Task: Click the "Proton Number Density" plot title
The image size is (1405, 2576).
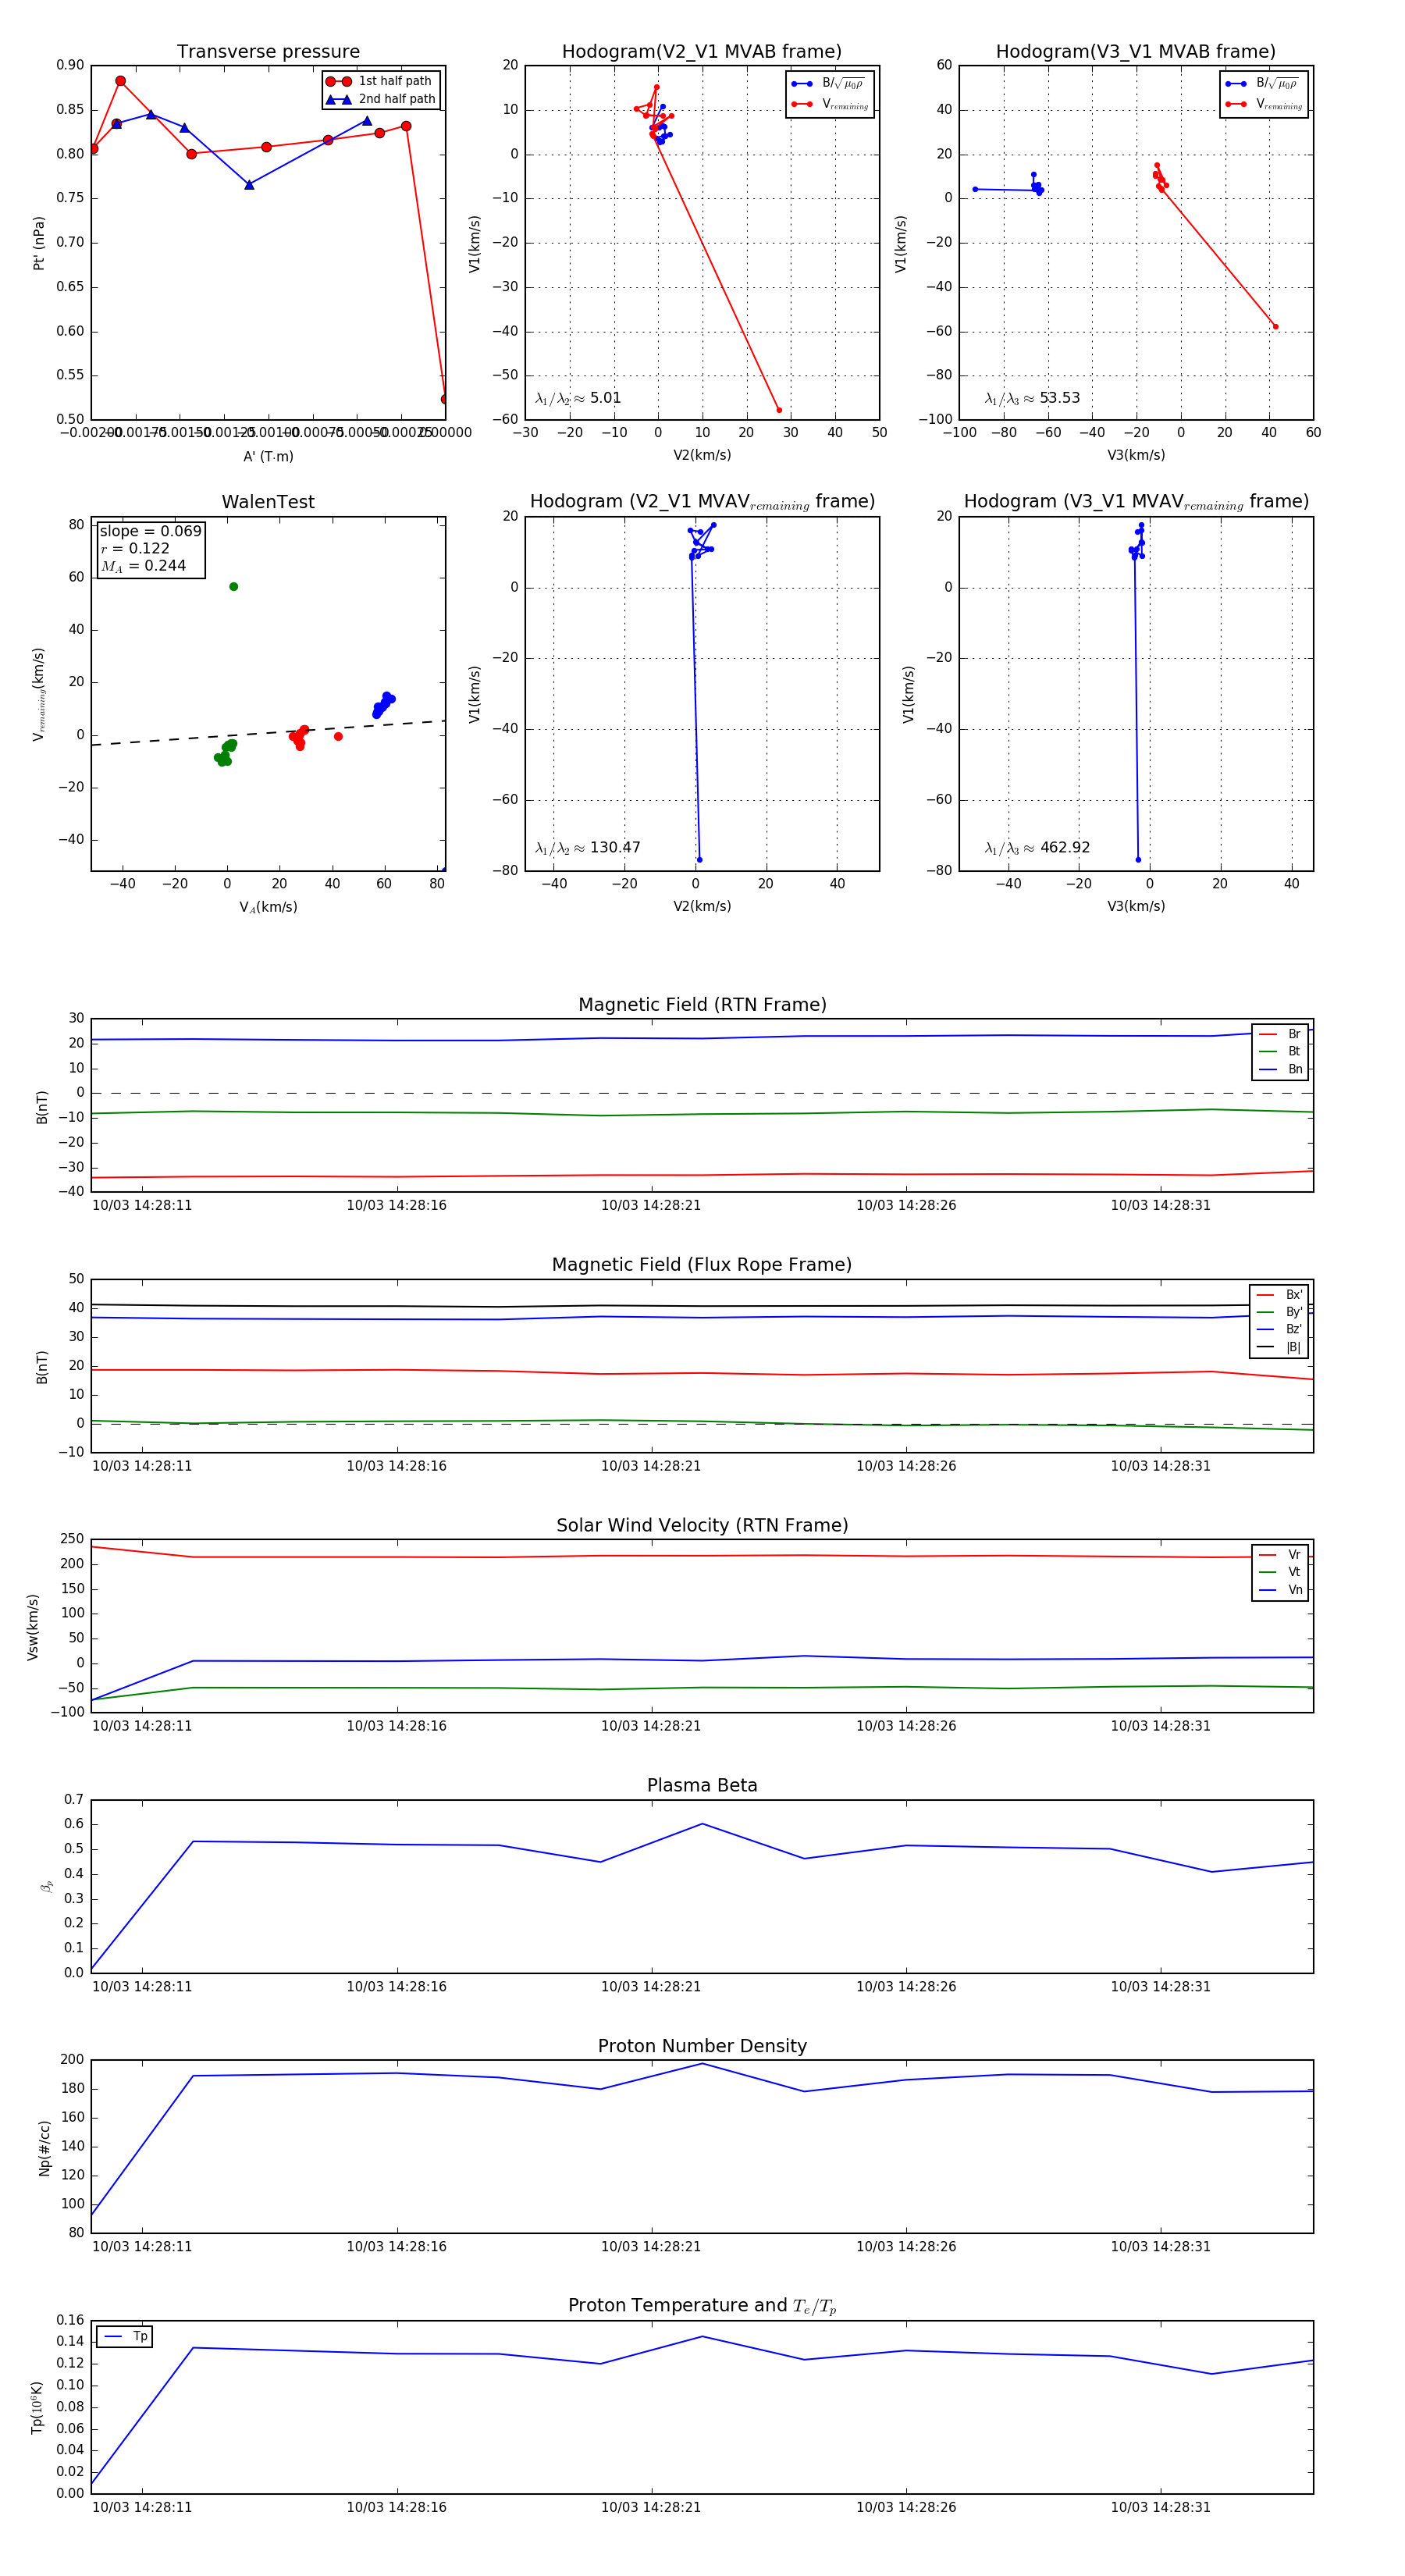Action: click(x=702, y=2046)
